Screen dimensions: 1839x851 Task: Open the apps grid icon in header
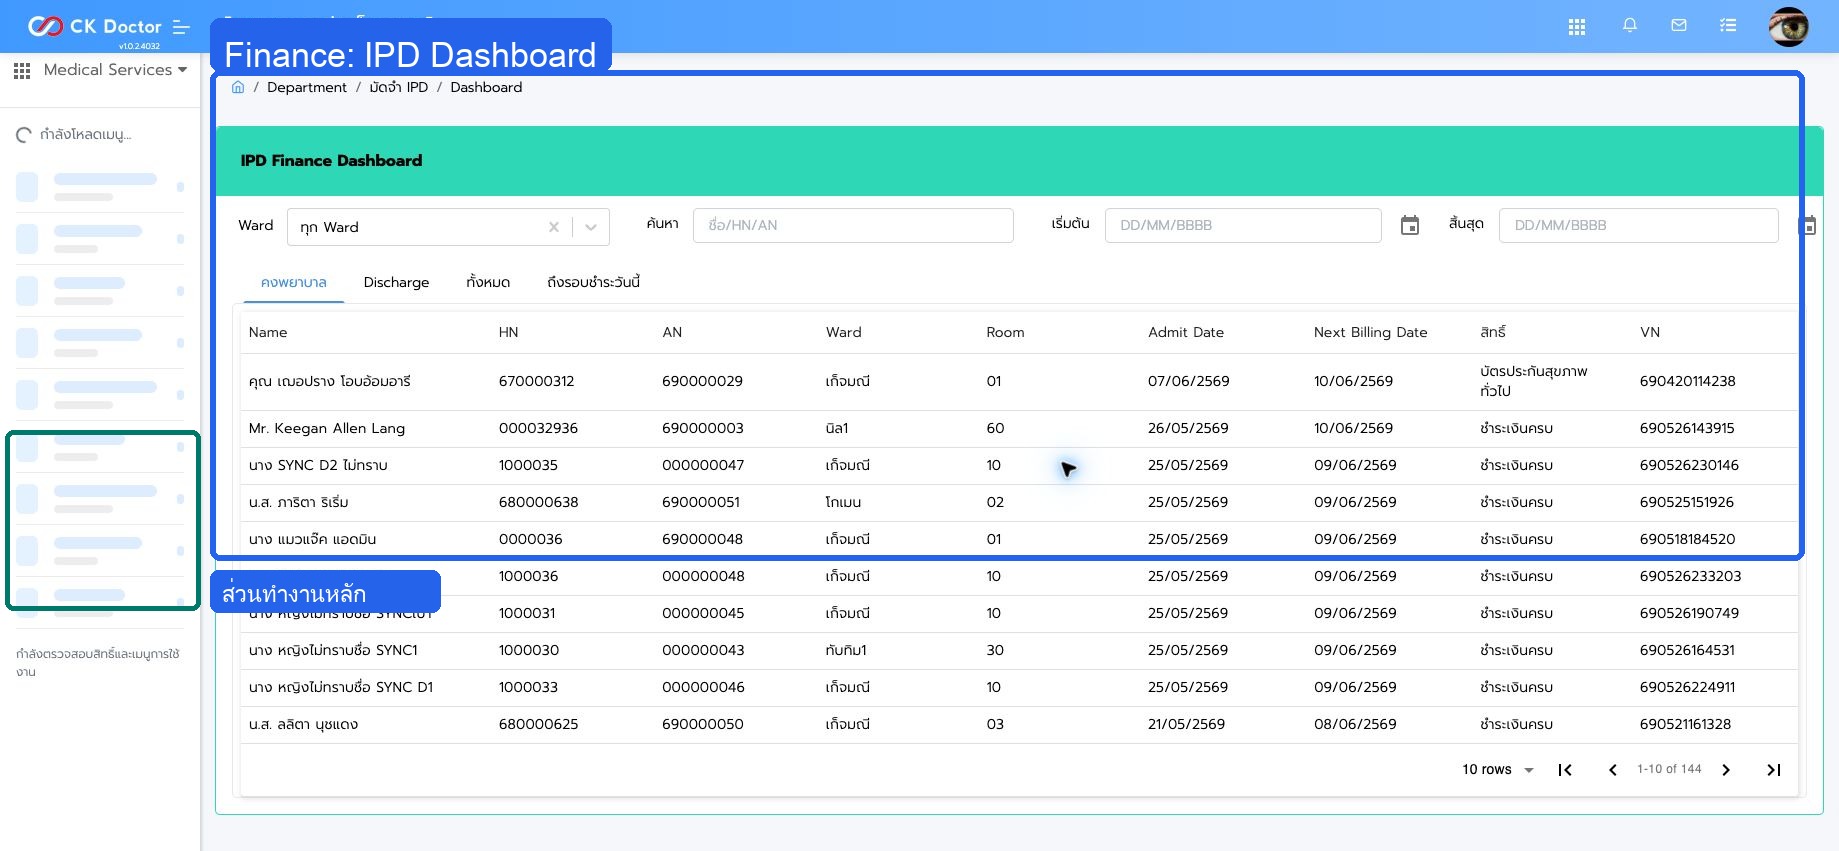point(1577,27)
